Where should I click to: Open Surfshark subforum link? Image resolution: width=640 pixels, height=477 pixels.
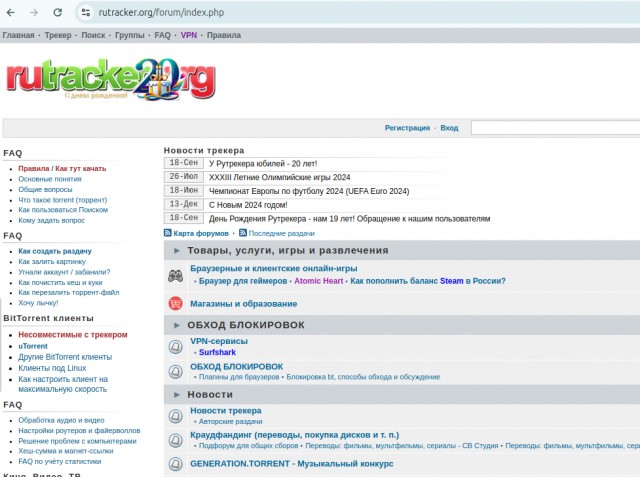[x=217, y=352]
